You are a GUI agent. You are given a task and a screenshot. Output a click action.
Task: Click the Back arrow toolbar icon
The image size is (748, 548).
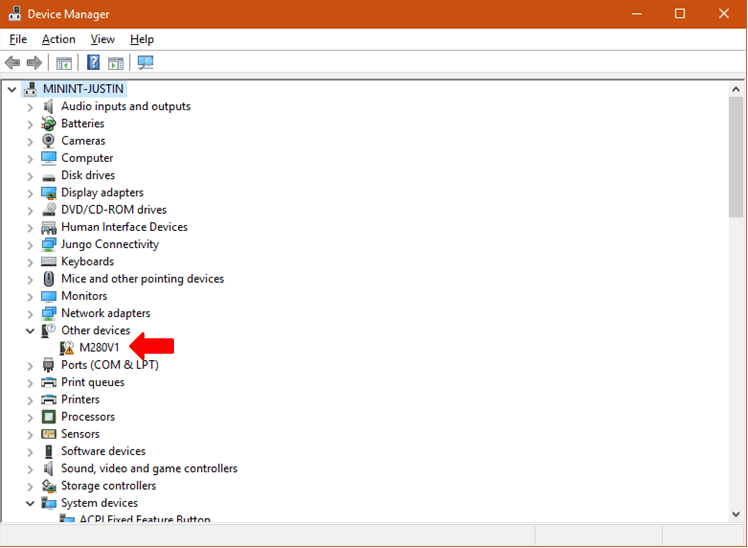[12, 62]
